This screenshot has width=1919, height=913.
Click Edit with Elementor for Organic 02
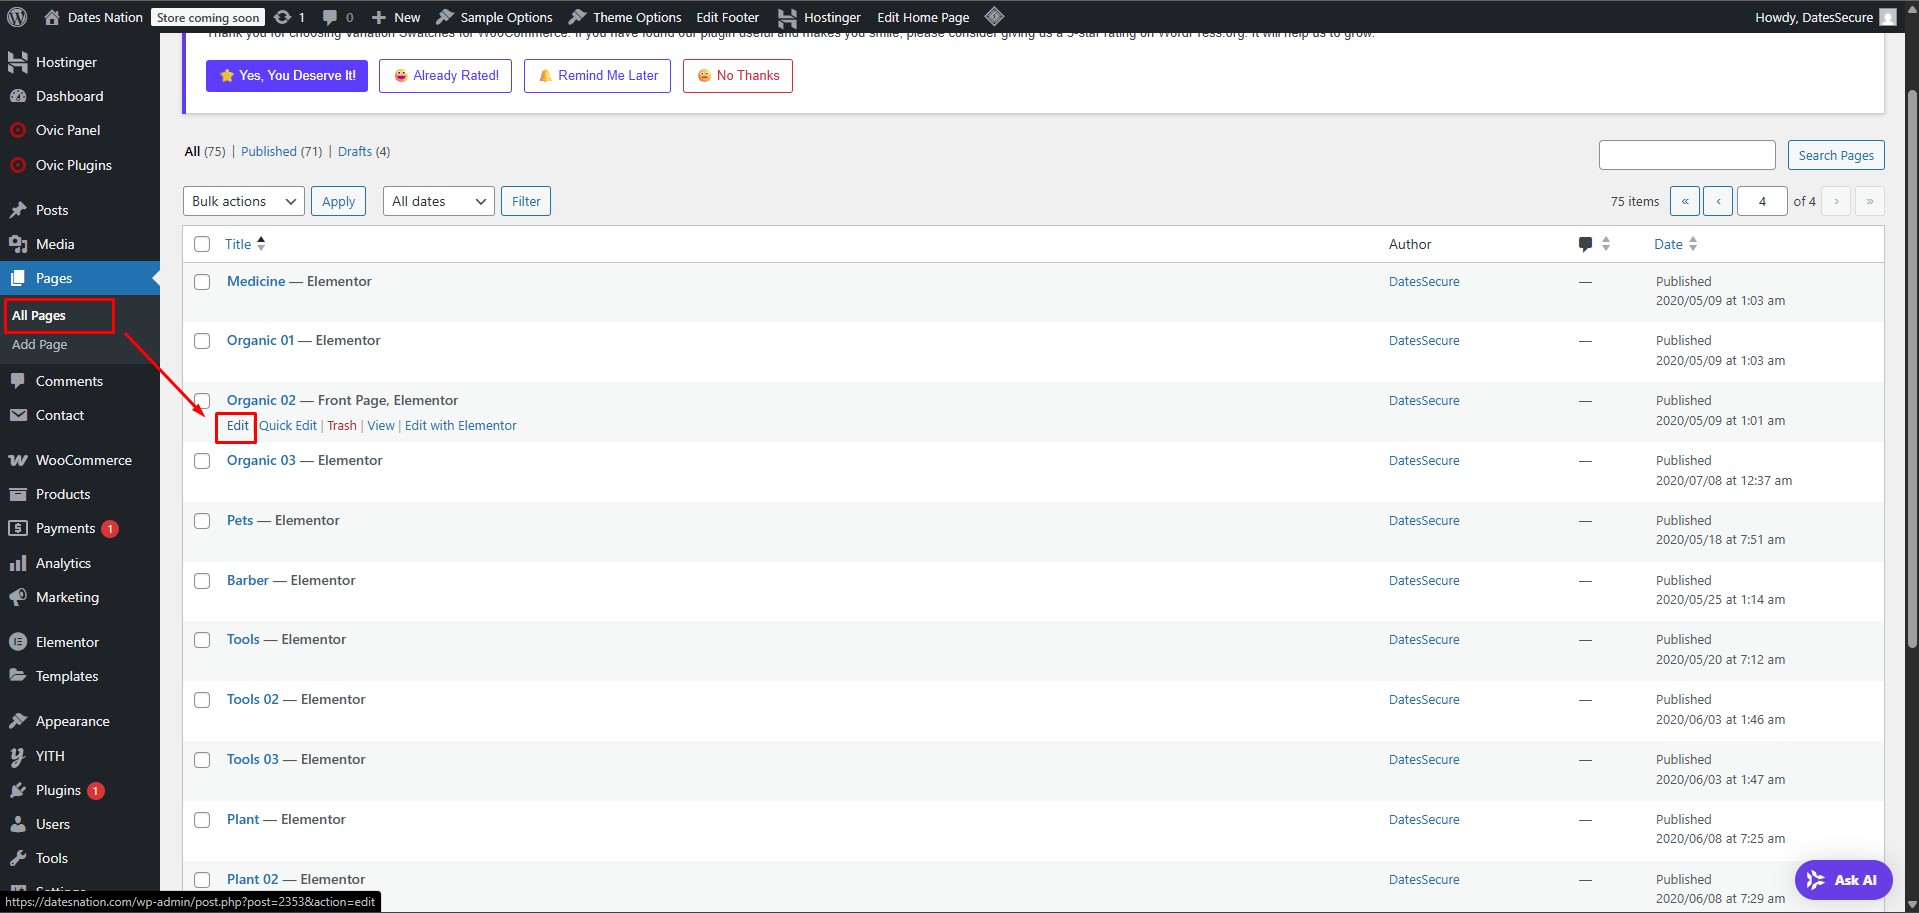[x=461, y=425]
